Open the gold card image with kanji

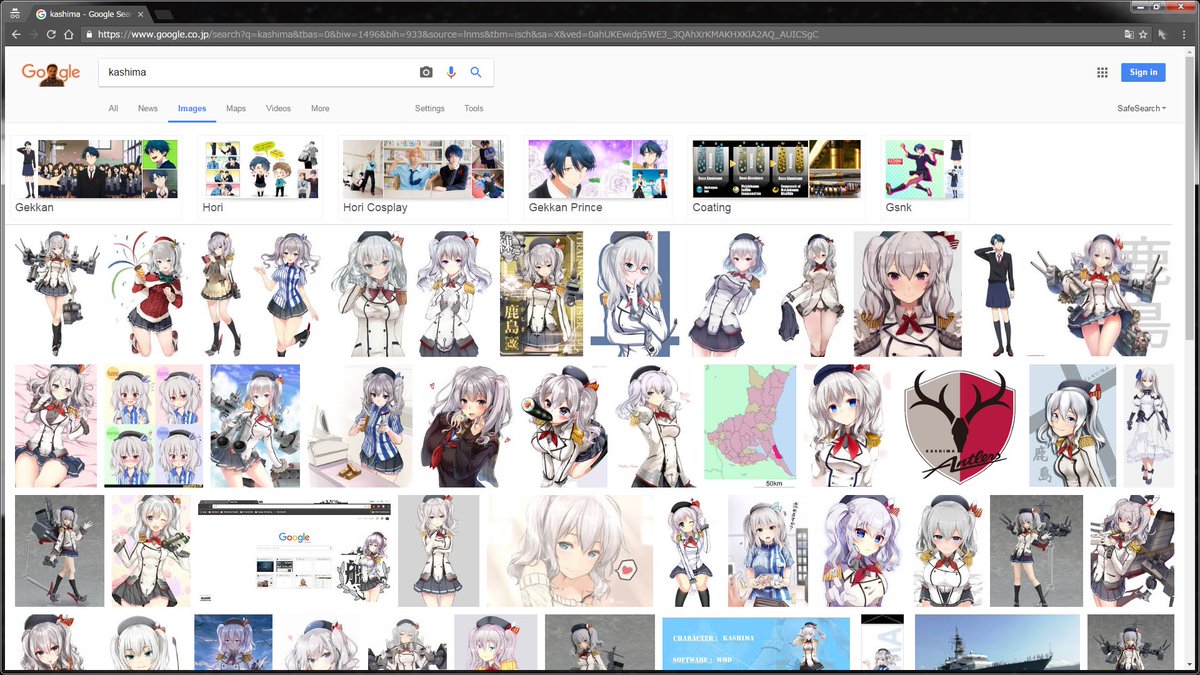(x=541, y=294)
